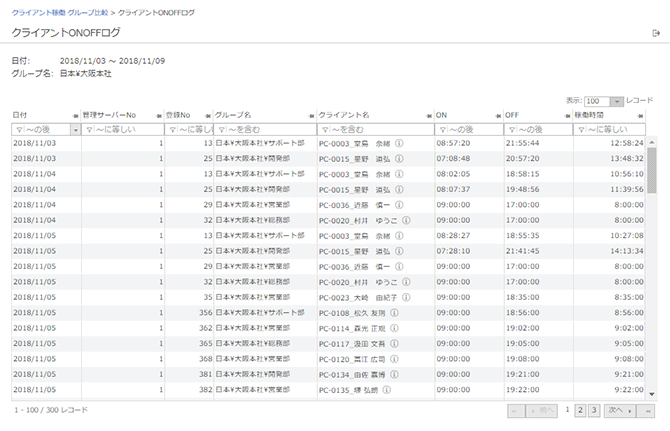This screenshot has height=431, width=670.
Task: Open the date picker dropdown in 日付 filter
Action: [x=76, y=129]
